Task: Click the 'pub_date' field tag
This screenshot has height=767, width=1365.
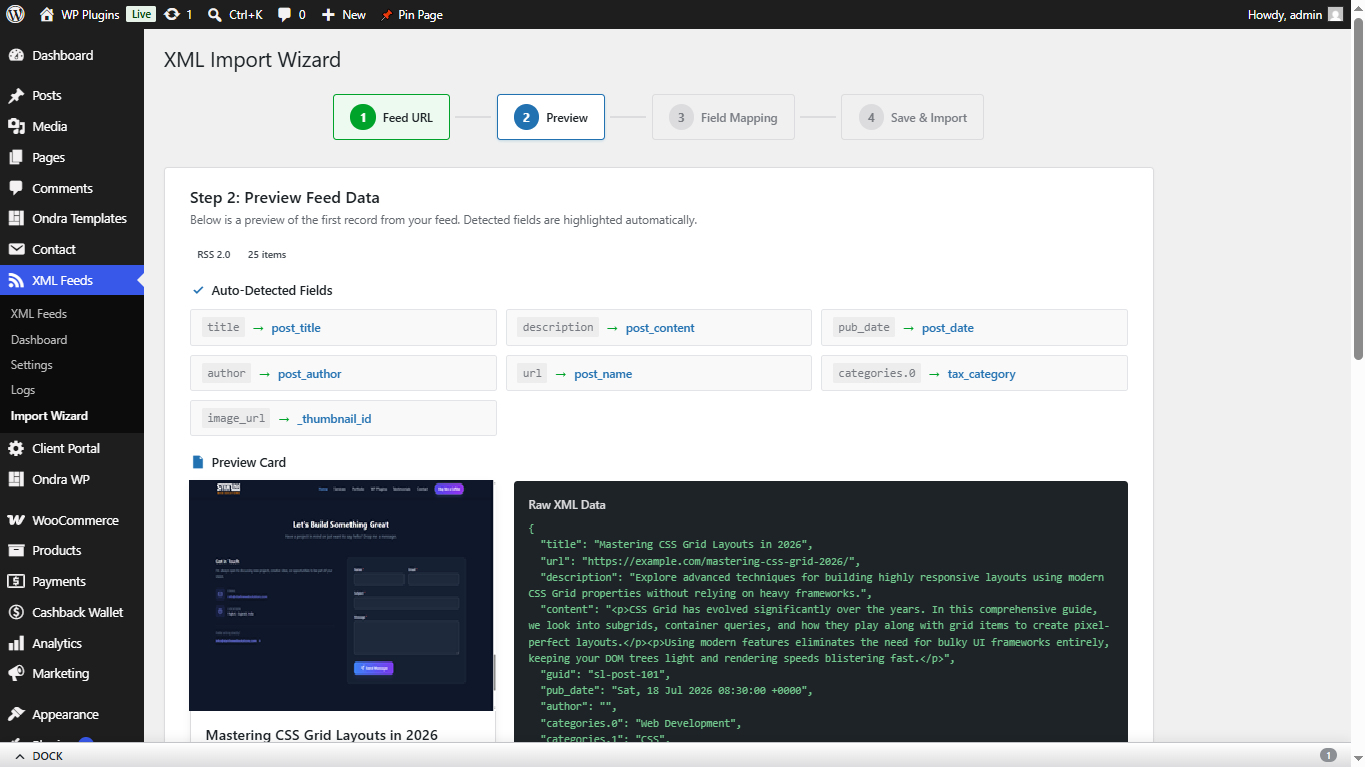Action: pyautogui.click(x=864, y=327)
